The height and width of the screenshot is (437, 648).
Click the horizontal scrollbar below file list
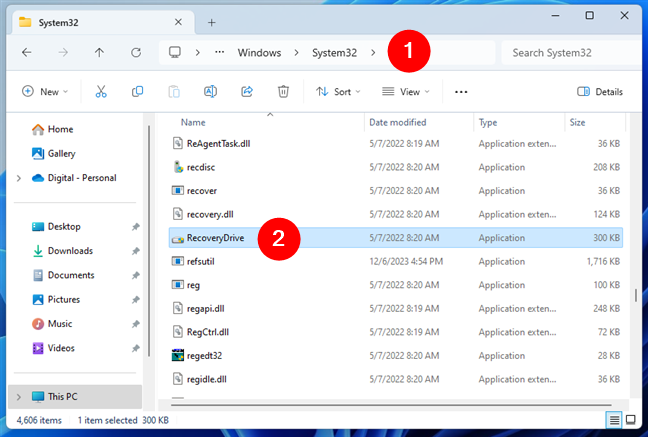click(391, 405)
